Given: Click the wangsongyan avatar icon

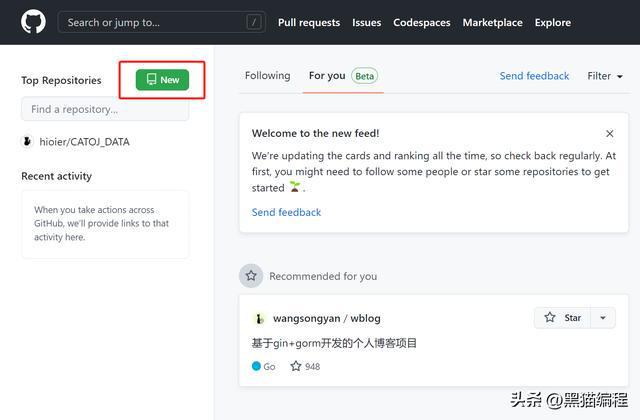Looking at the screenshot, I should (259, 318).
